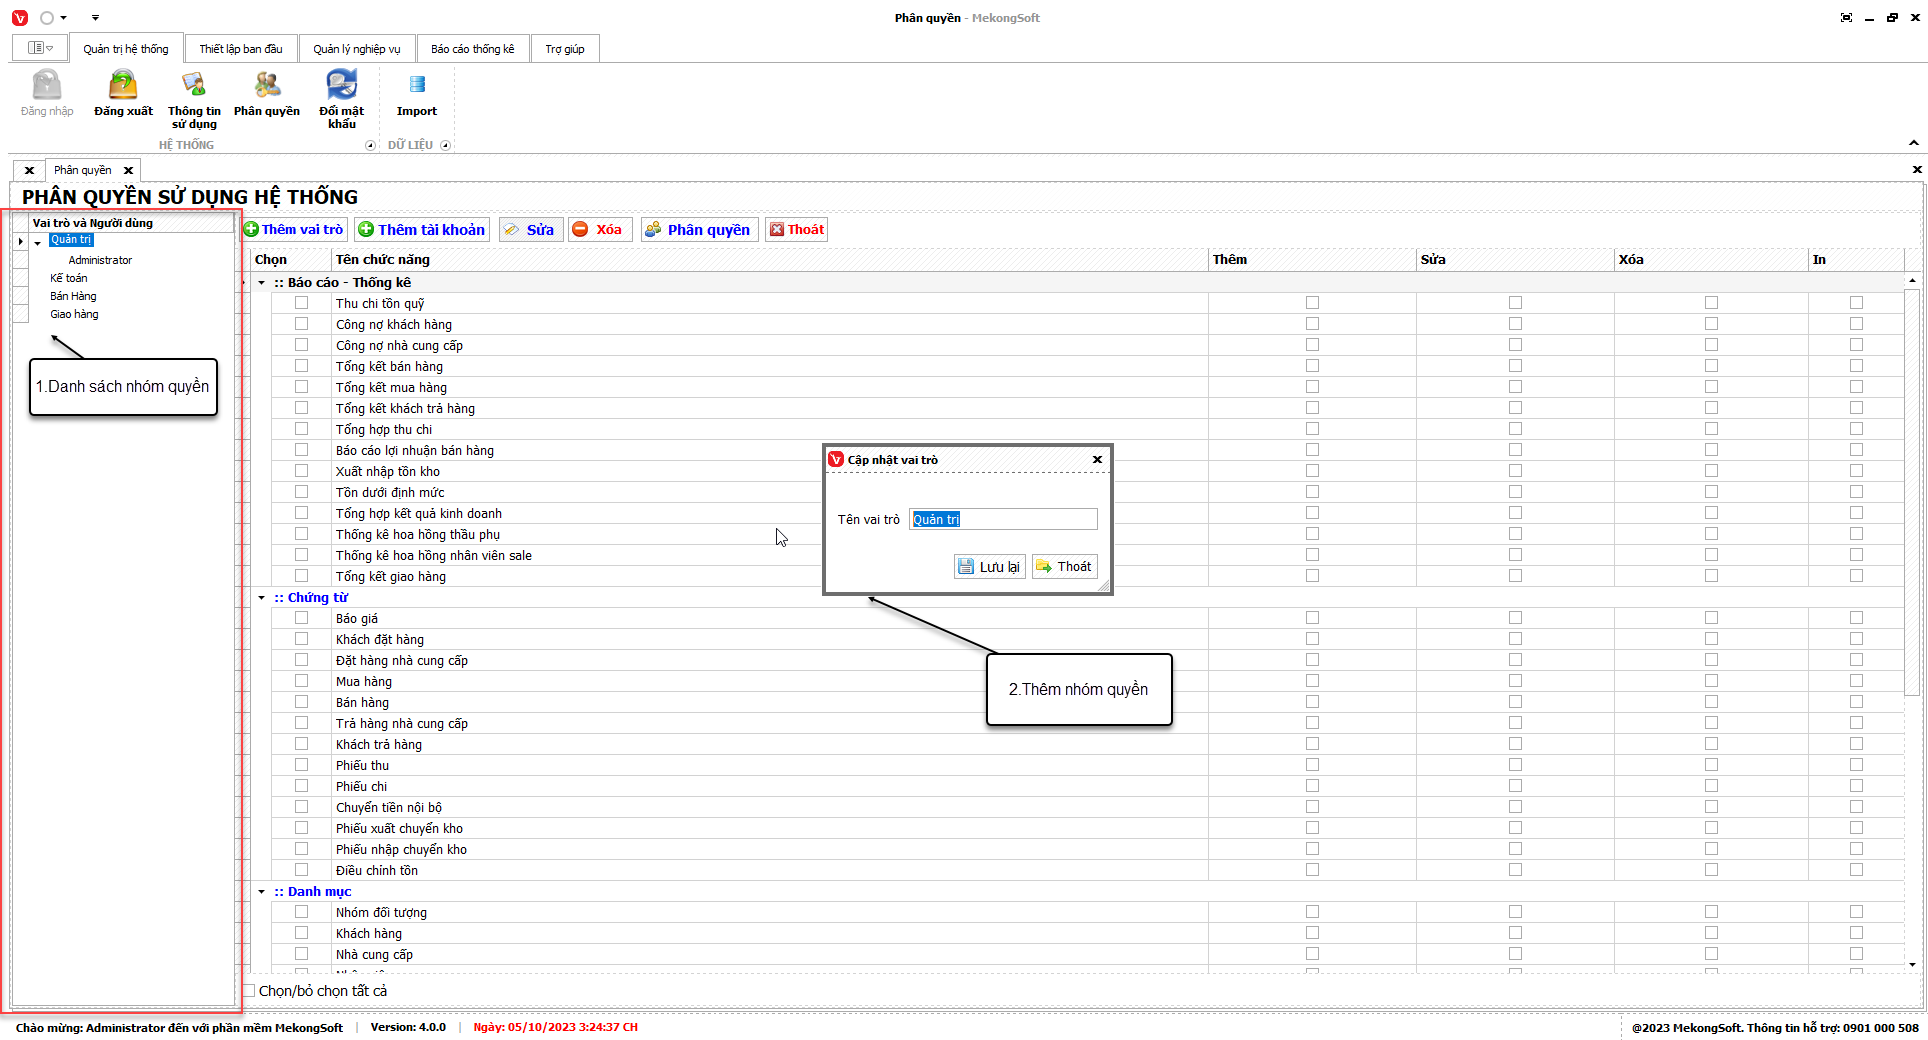Open HỆ THỐNG group dialog launcher

[x=370, y=146]
